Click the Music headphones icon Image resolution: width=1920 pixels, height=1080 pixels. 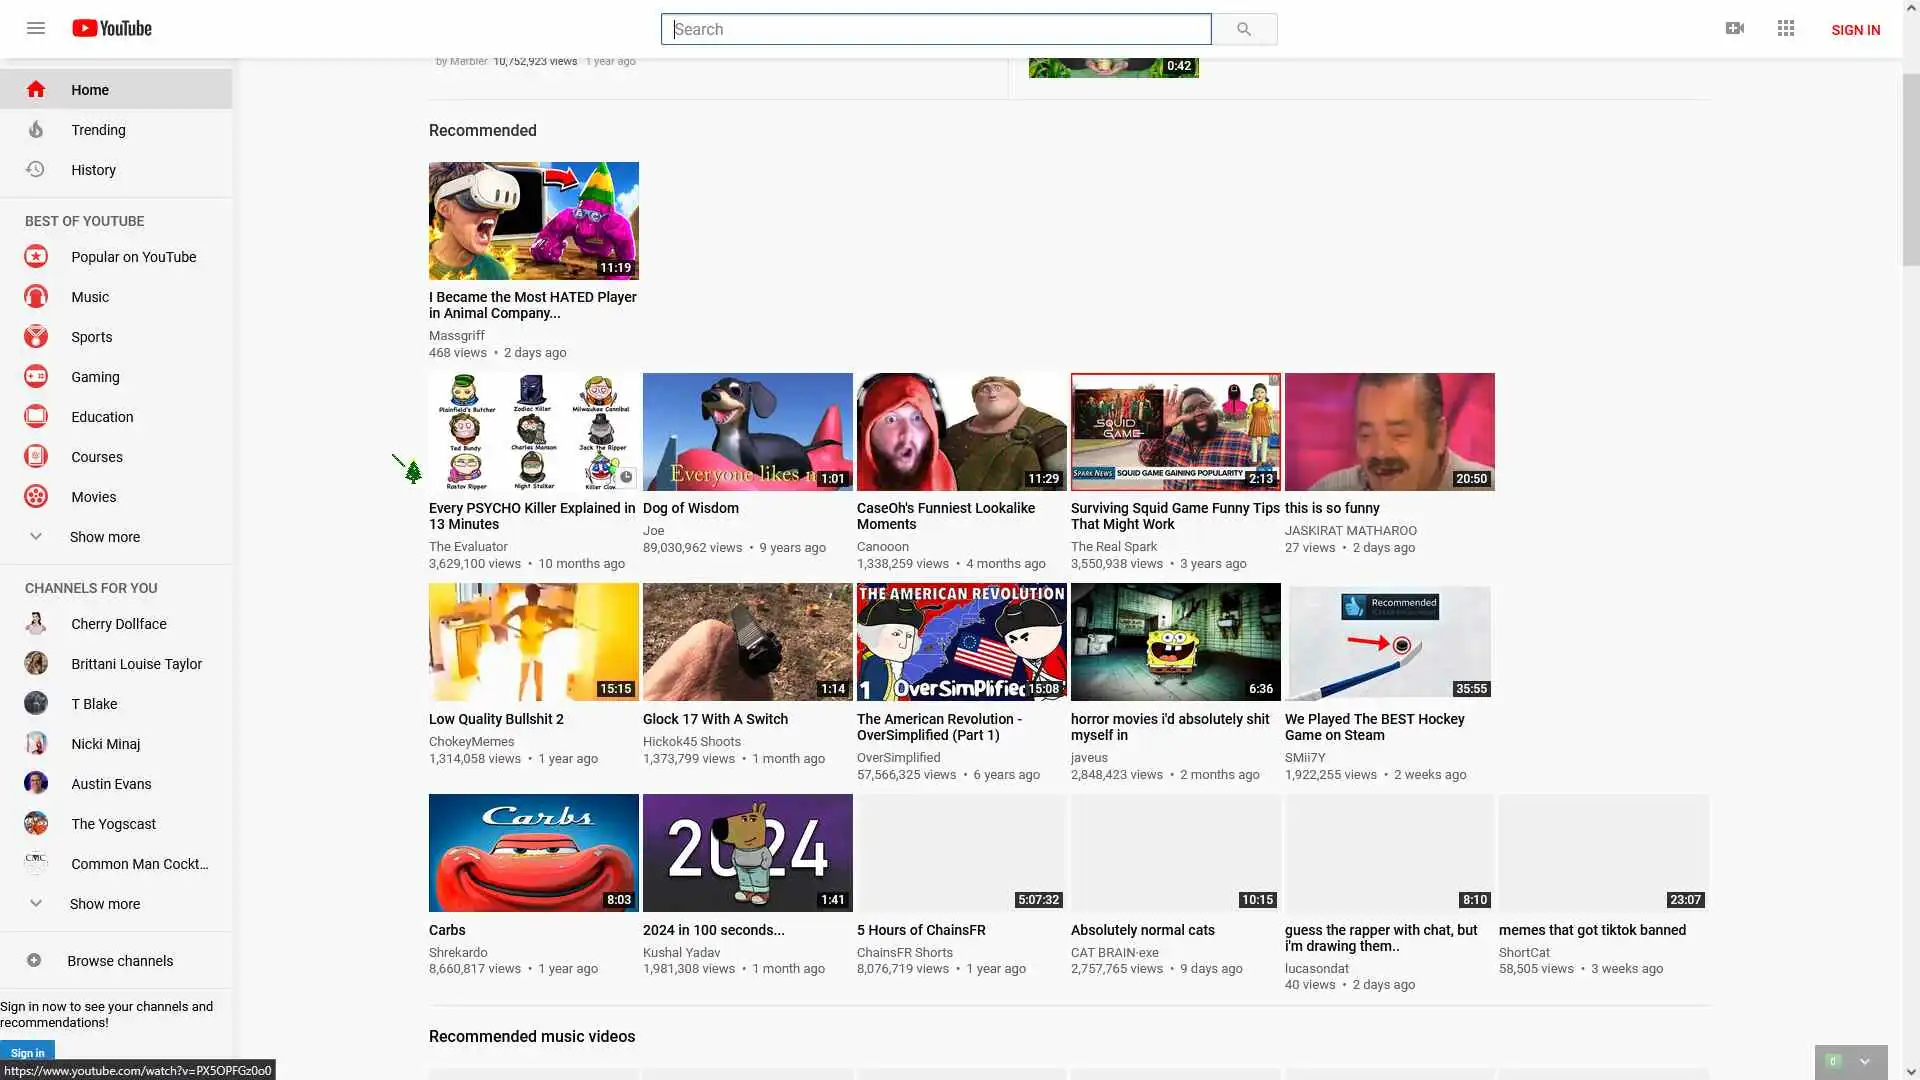click(36, 297)
